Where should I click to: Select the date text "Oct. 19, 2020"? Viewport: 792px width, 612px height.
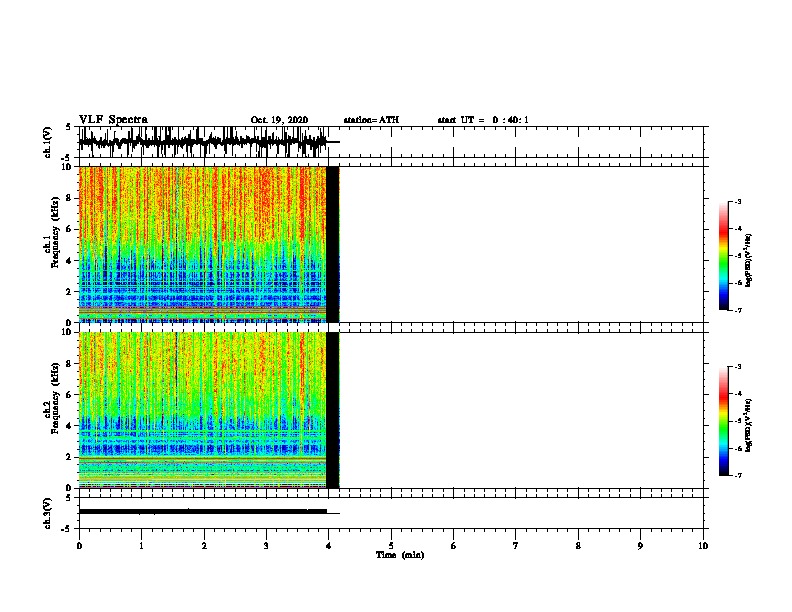(279, 120)
